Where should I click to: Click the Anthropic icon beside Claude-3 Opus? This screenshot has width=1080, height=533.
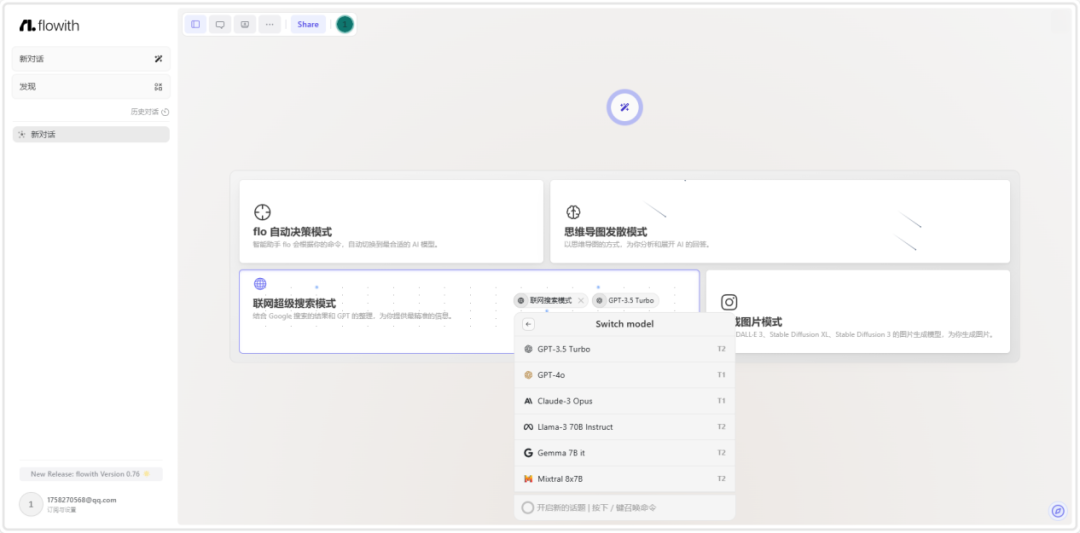528,401
